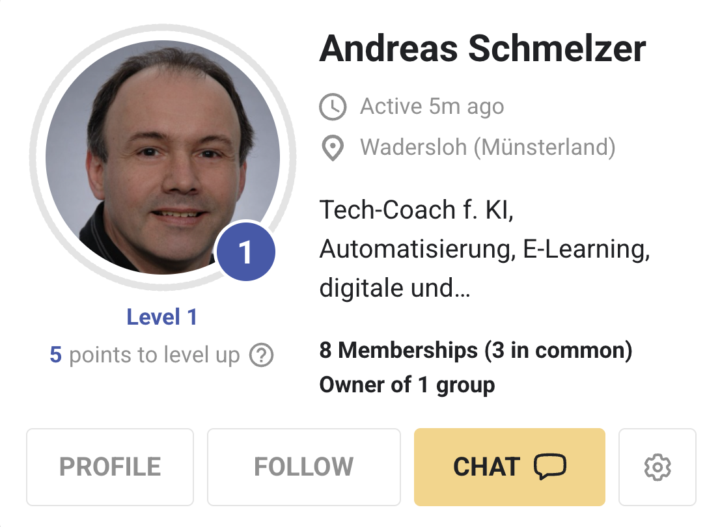Open the gear settings button

[657, 467]
